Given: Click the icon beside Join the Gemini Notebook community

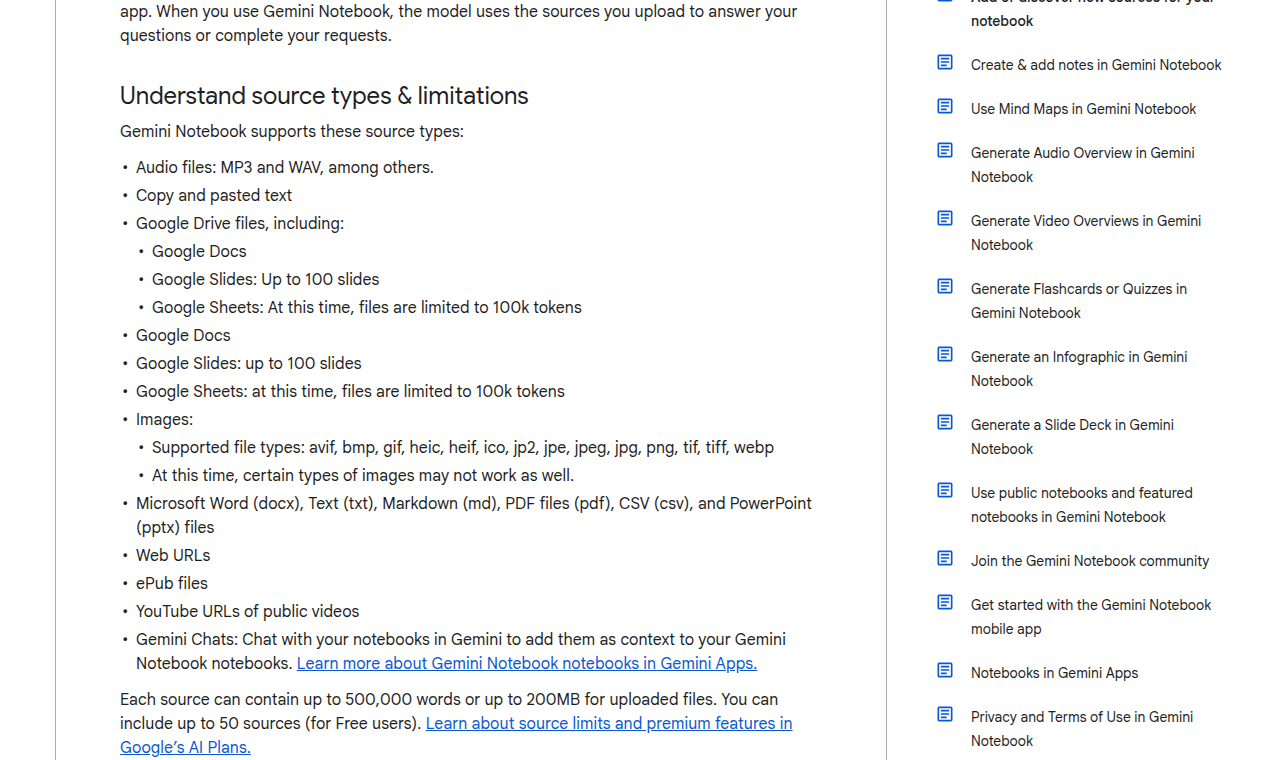Looking at the screenshot, I should coord(945,559).
